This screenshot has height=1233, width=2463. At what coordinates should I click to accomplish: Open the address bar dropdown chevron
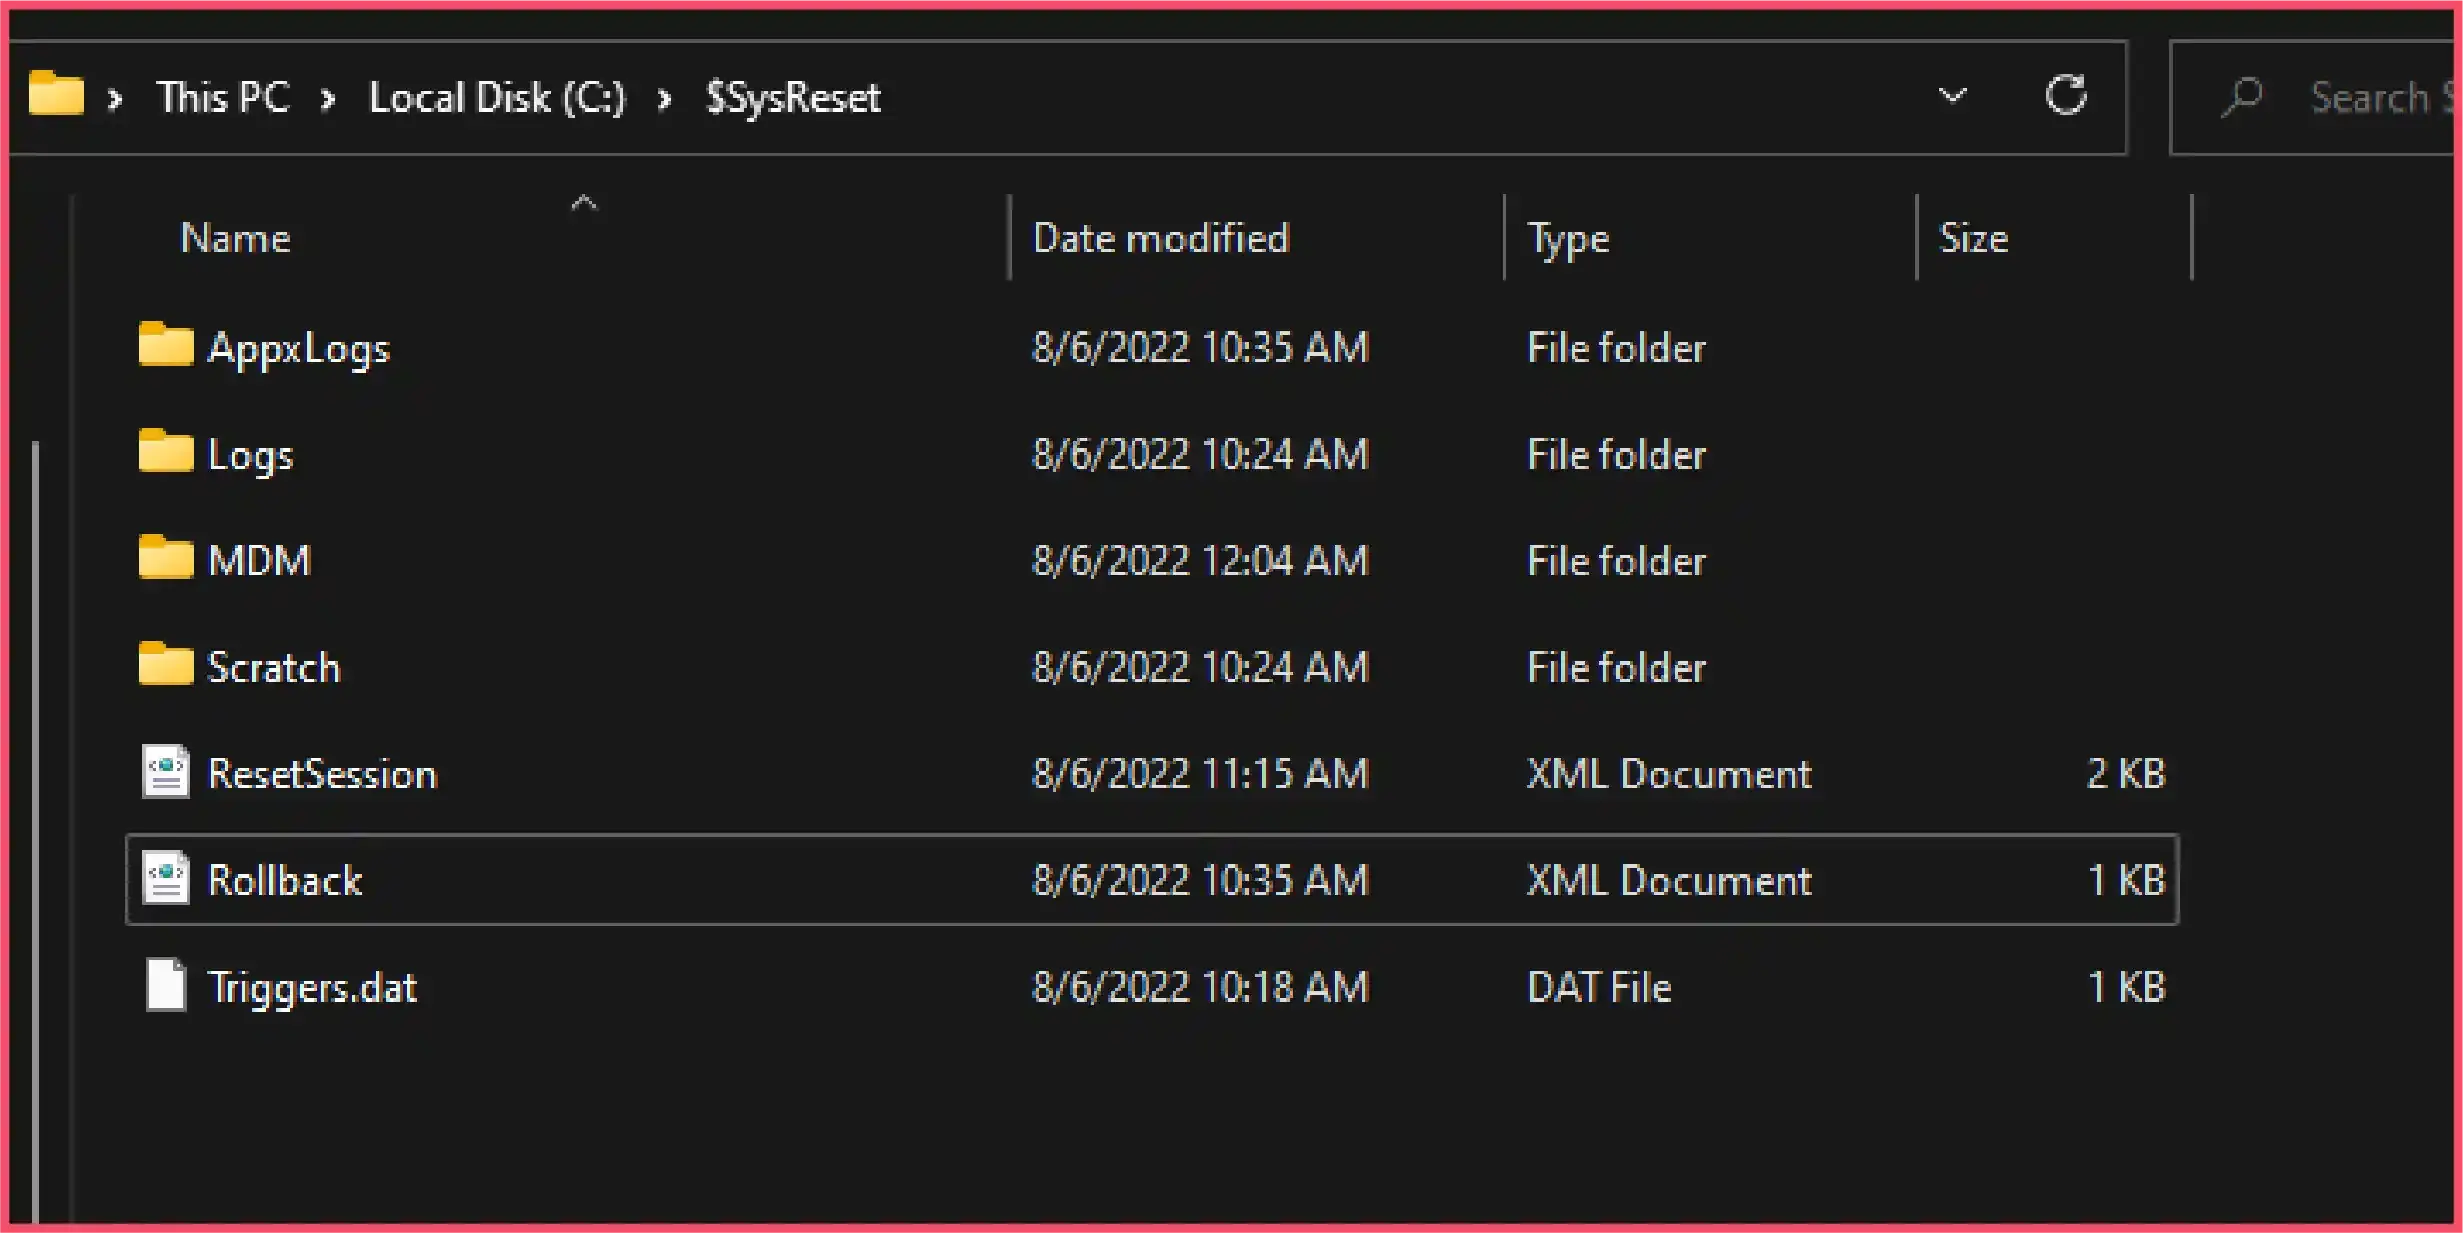pyautogui.click(x=1952, y=96)
